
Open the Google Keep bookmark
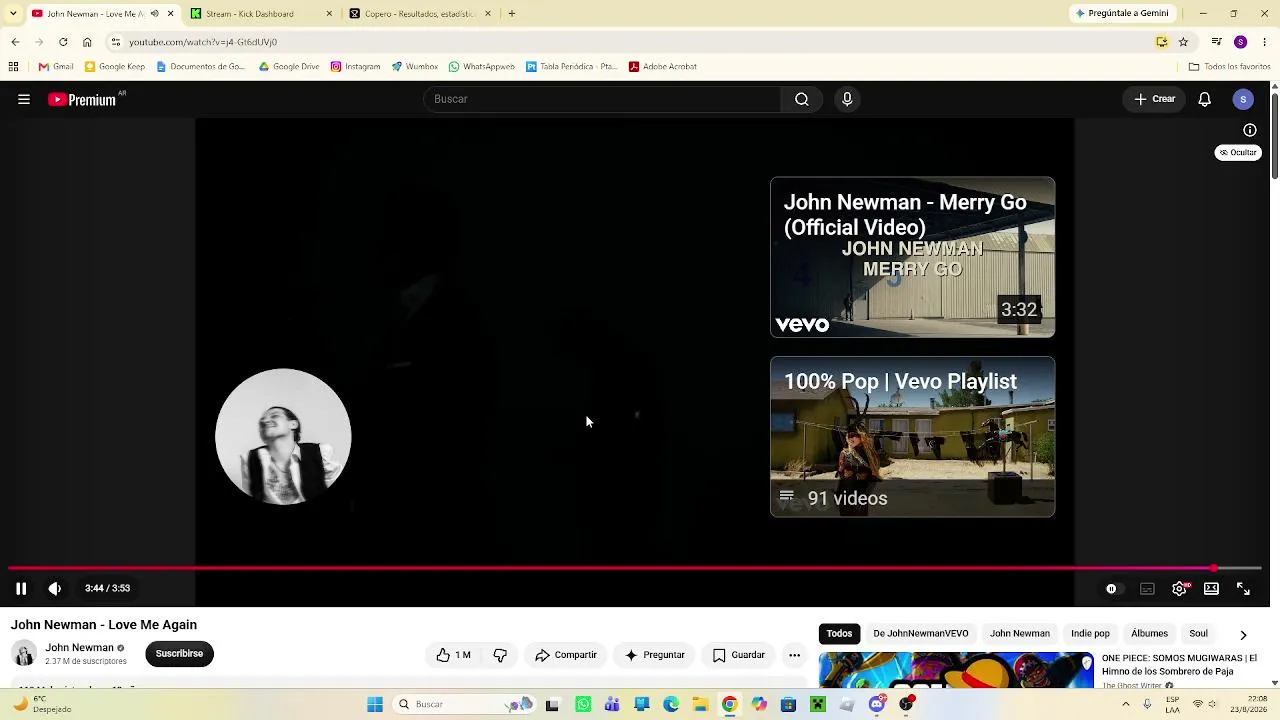[115, 67]
